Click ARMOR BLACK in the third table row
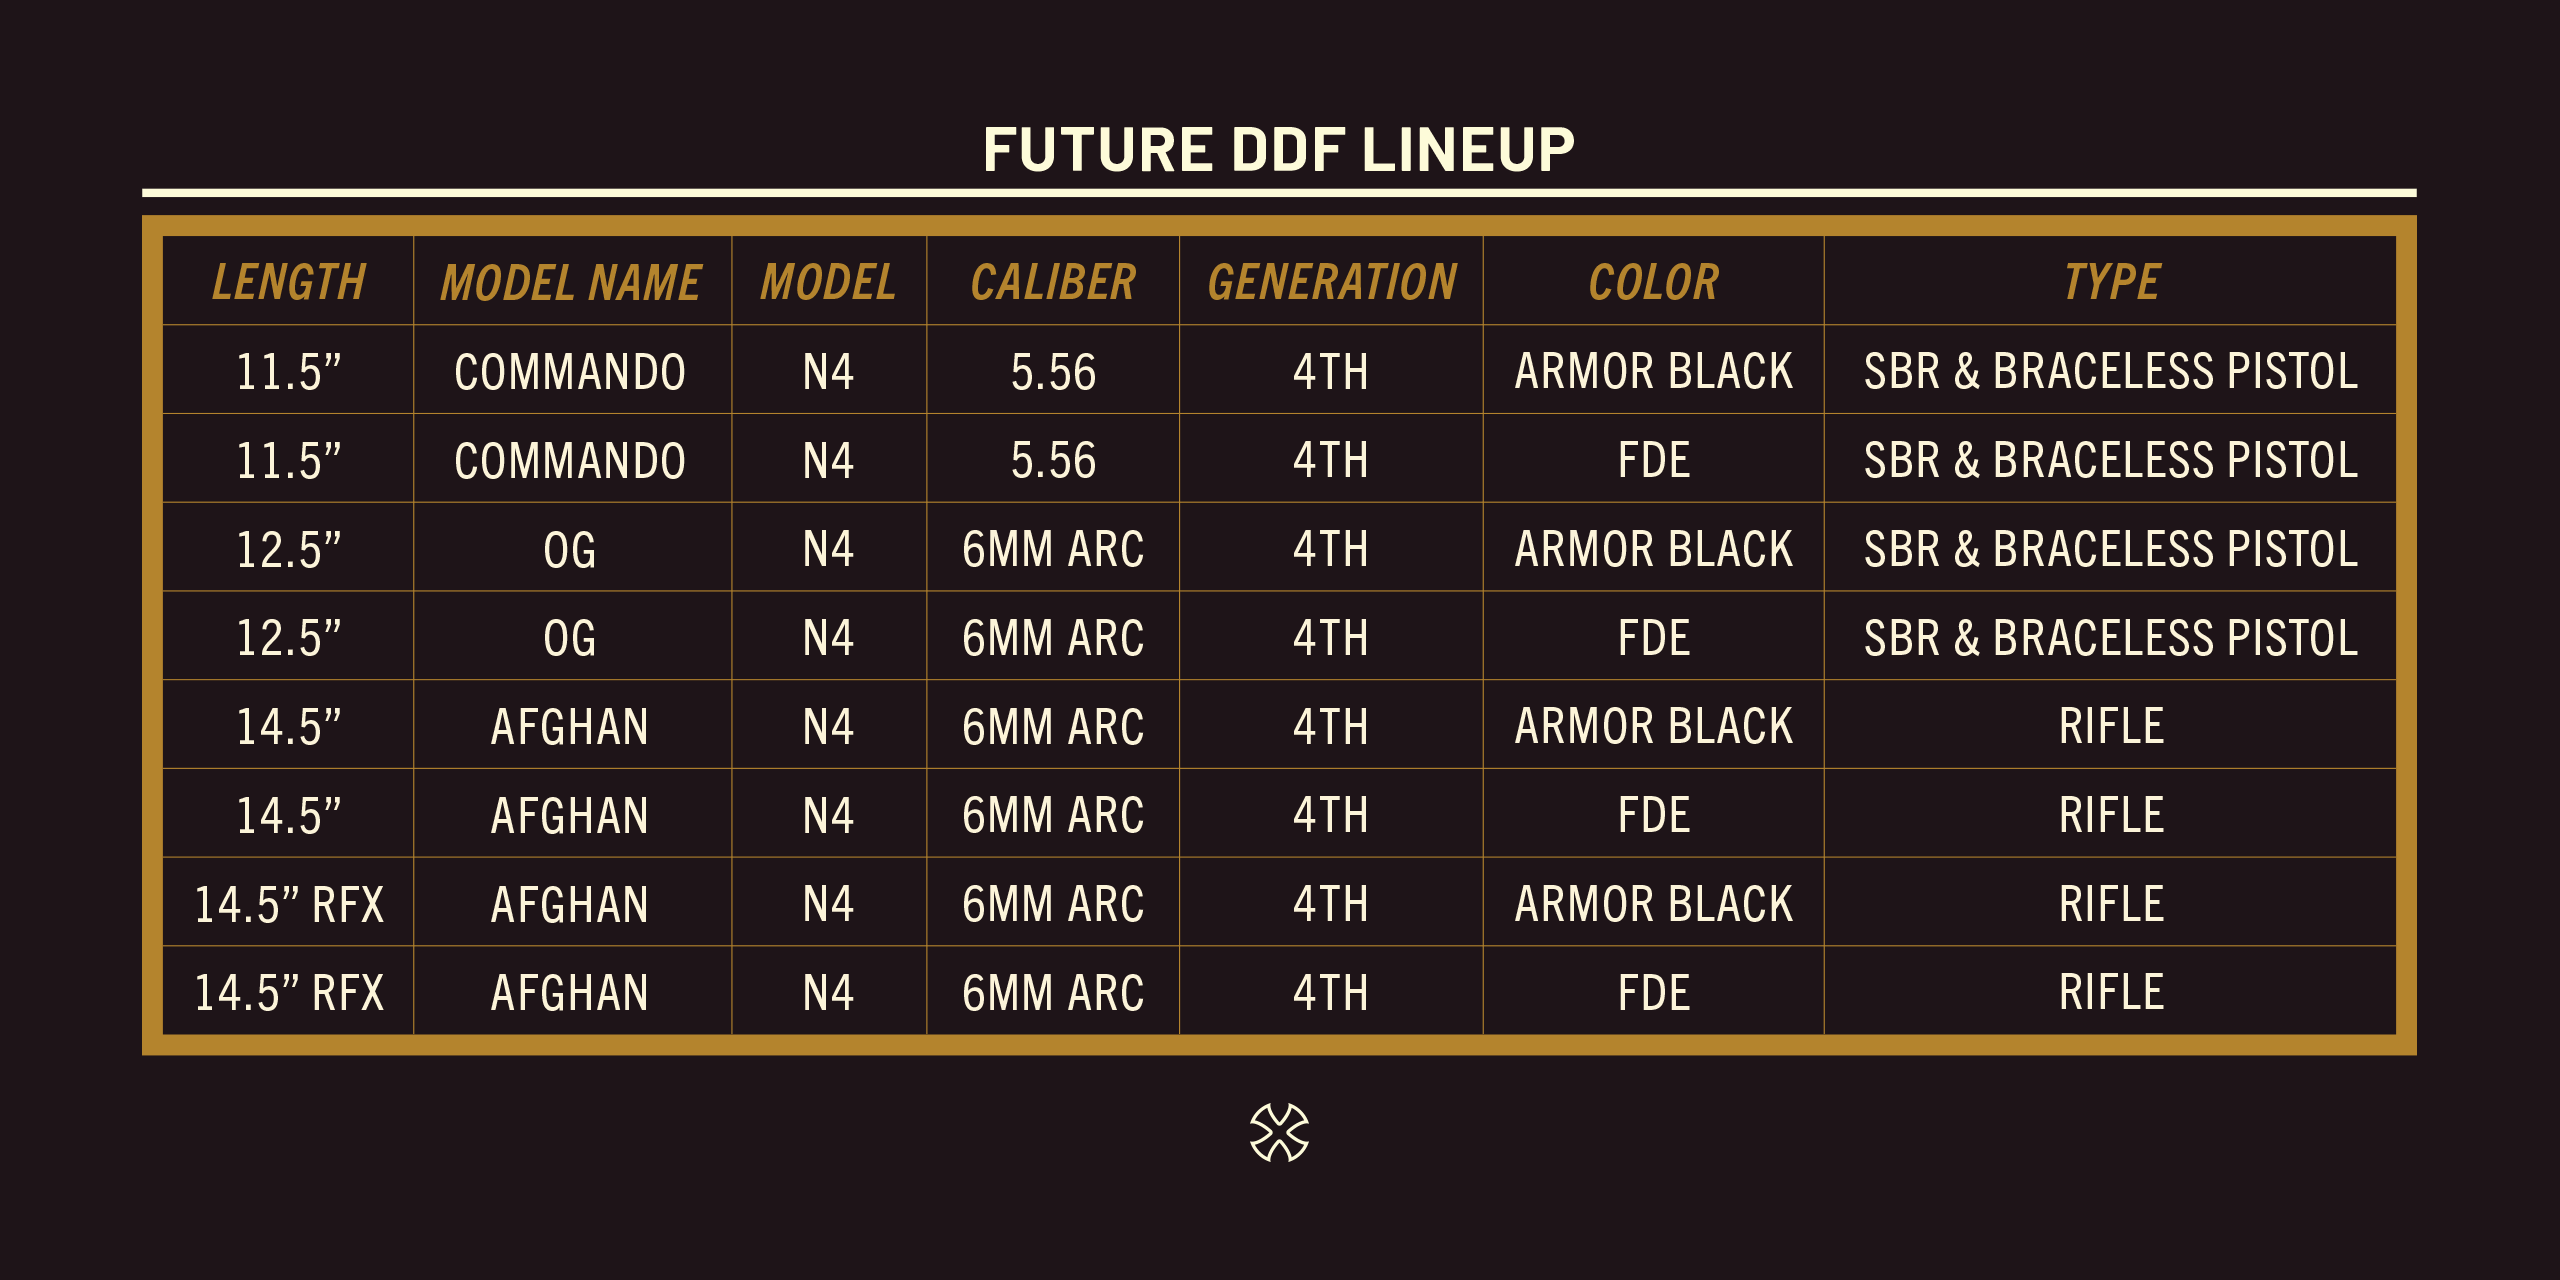Viewport: 2560px width, 1280px height. [x=1654, y=549]
